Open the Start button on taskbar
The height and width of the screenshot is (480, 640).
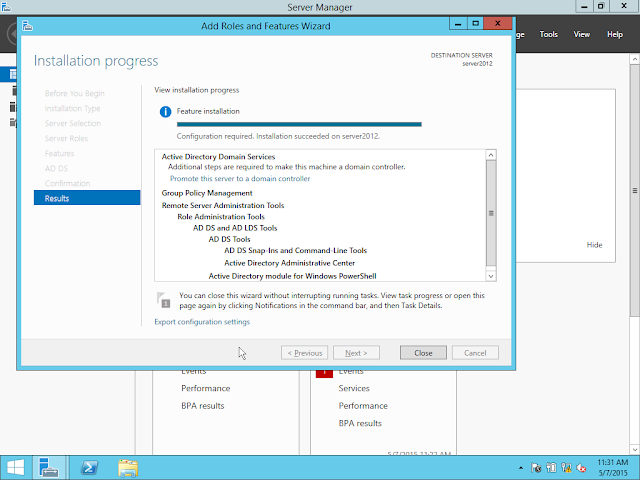[16, 468]
